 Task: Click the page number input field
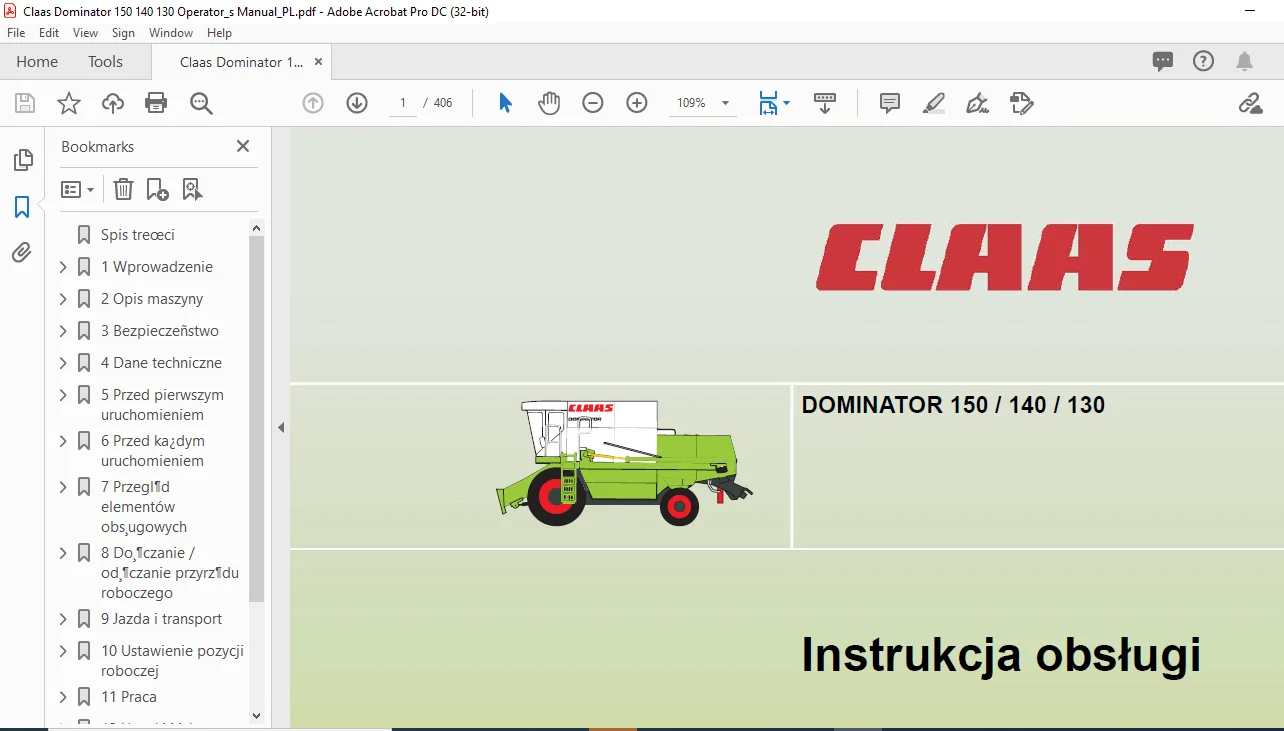403,103
